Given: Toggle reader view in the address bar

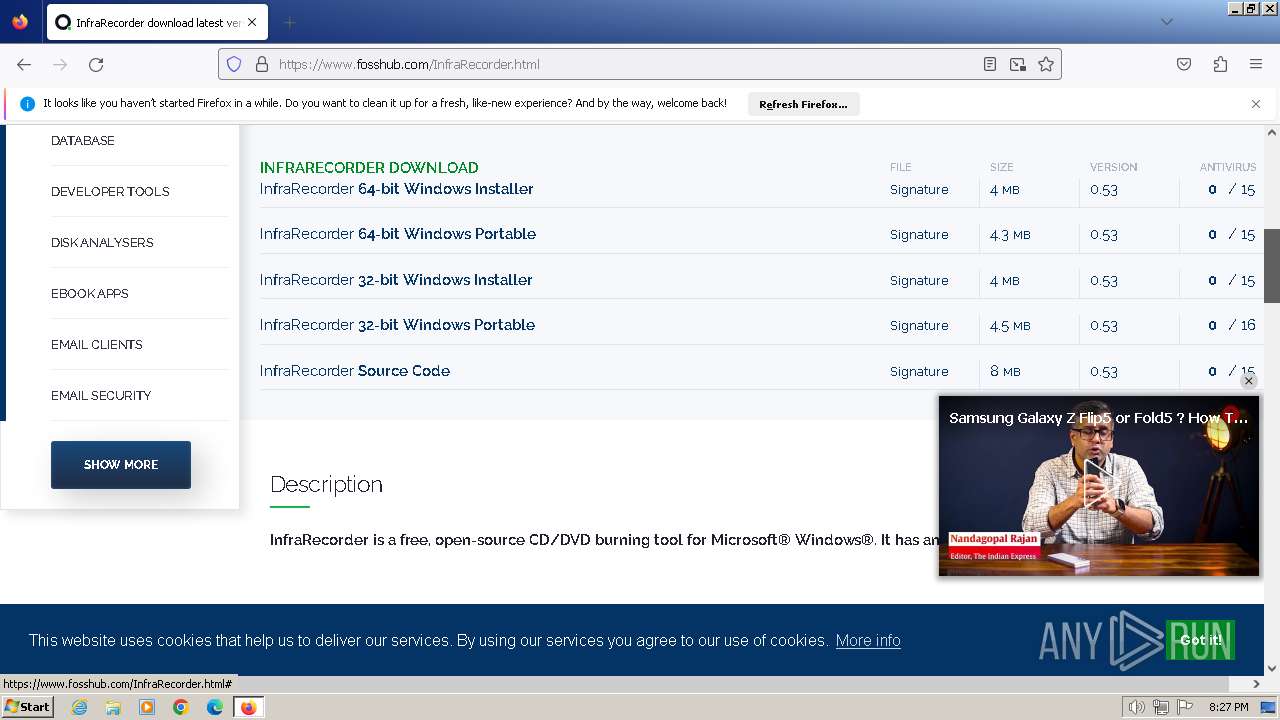Looking at the screenshot, I should tap(990, 64).
